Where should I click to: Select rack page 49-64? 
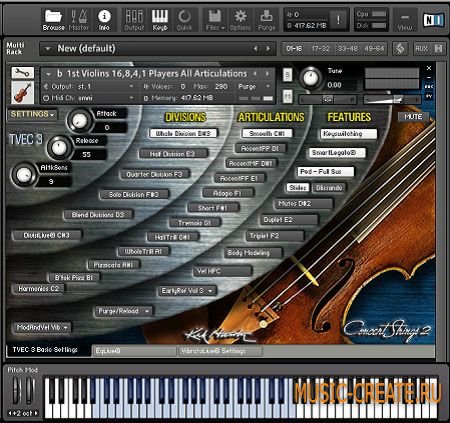coord(374,49)
